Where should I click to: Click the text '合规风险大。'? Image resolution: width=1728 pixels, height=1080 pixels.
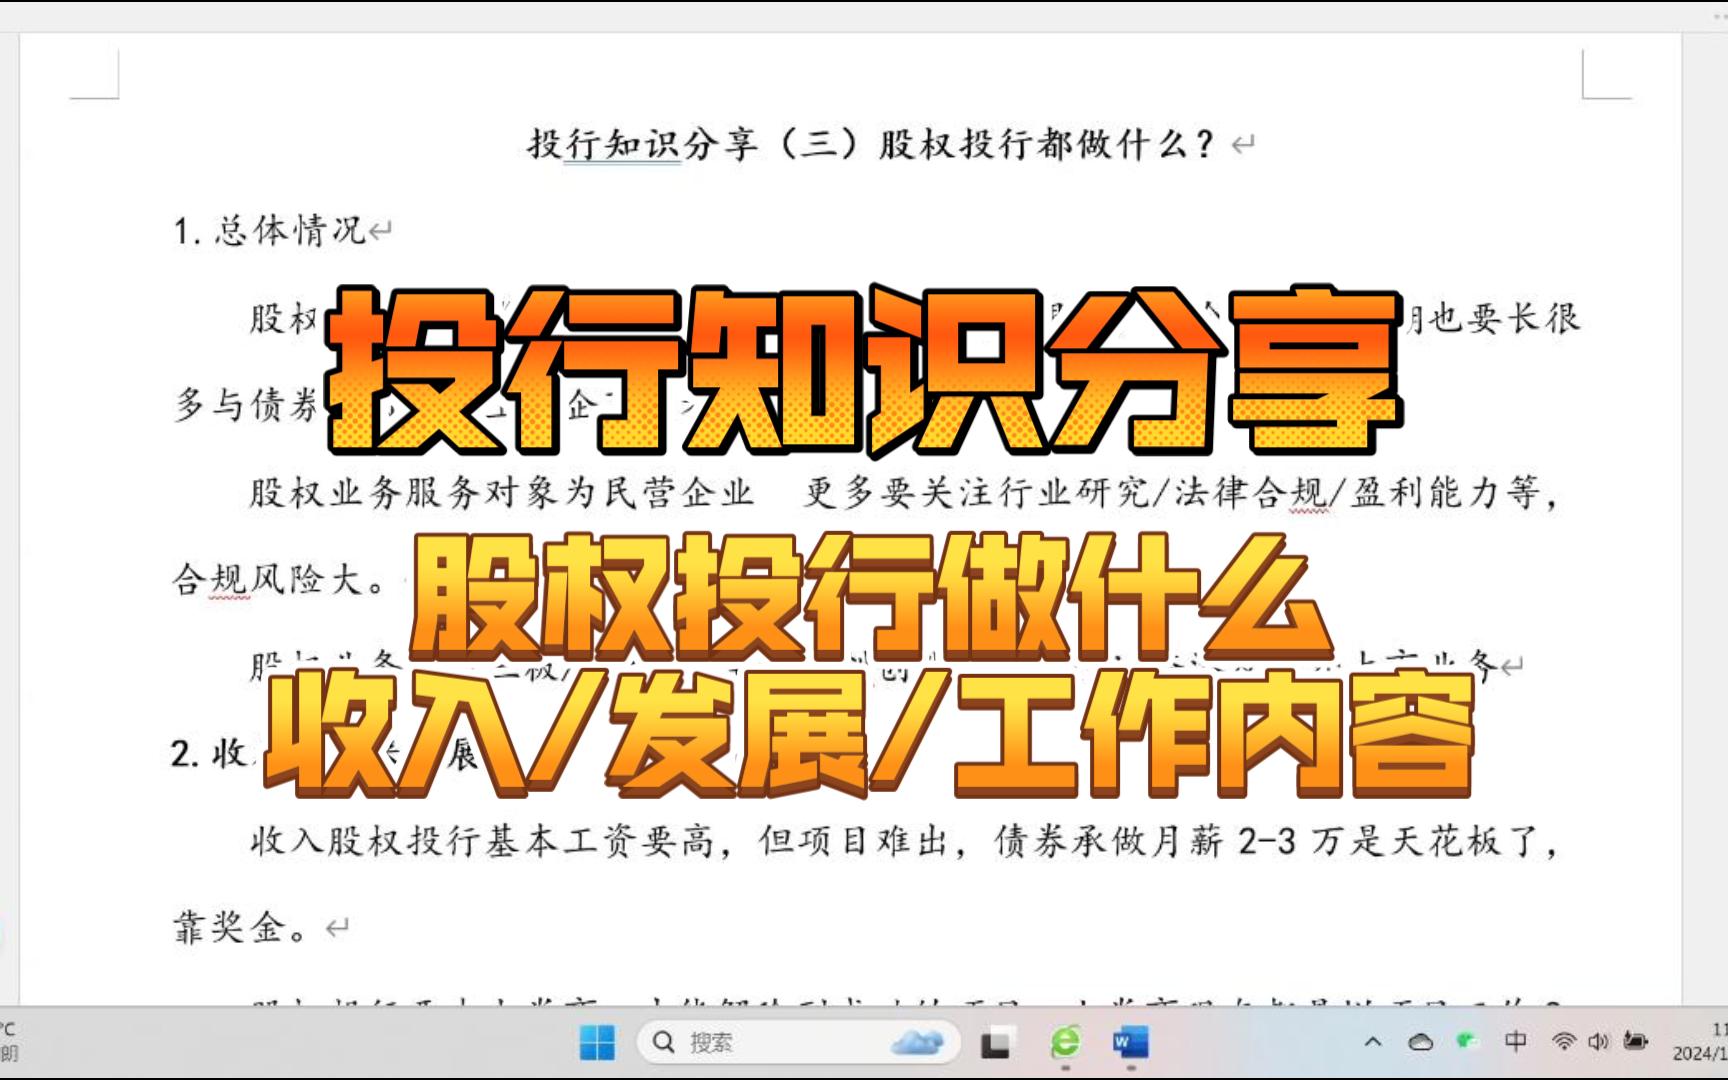[x=280, y=579]
